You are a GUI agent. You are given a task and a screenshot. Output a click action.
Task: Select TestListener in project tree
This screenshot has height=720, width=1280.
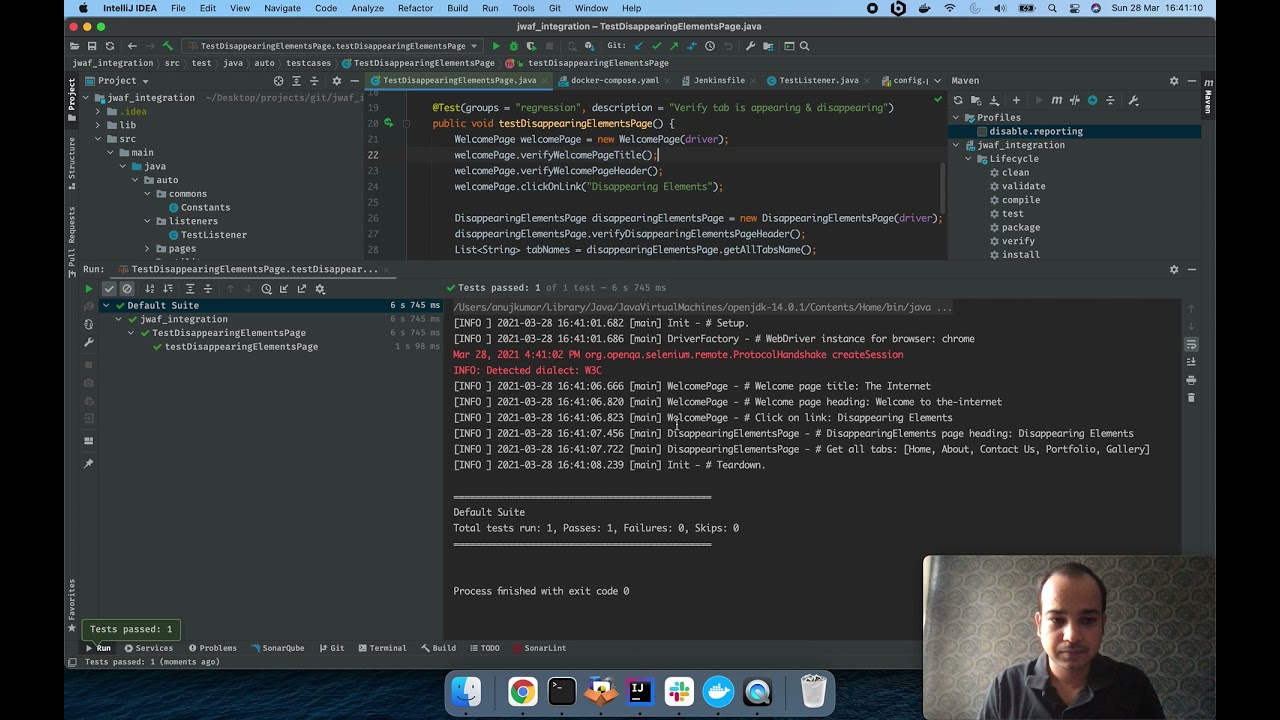click(214, 235)
